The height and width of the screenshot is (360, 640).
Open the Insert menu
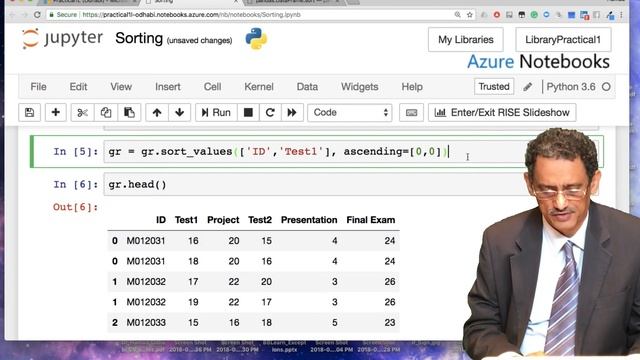[x=167, y=87]
